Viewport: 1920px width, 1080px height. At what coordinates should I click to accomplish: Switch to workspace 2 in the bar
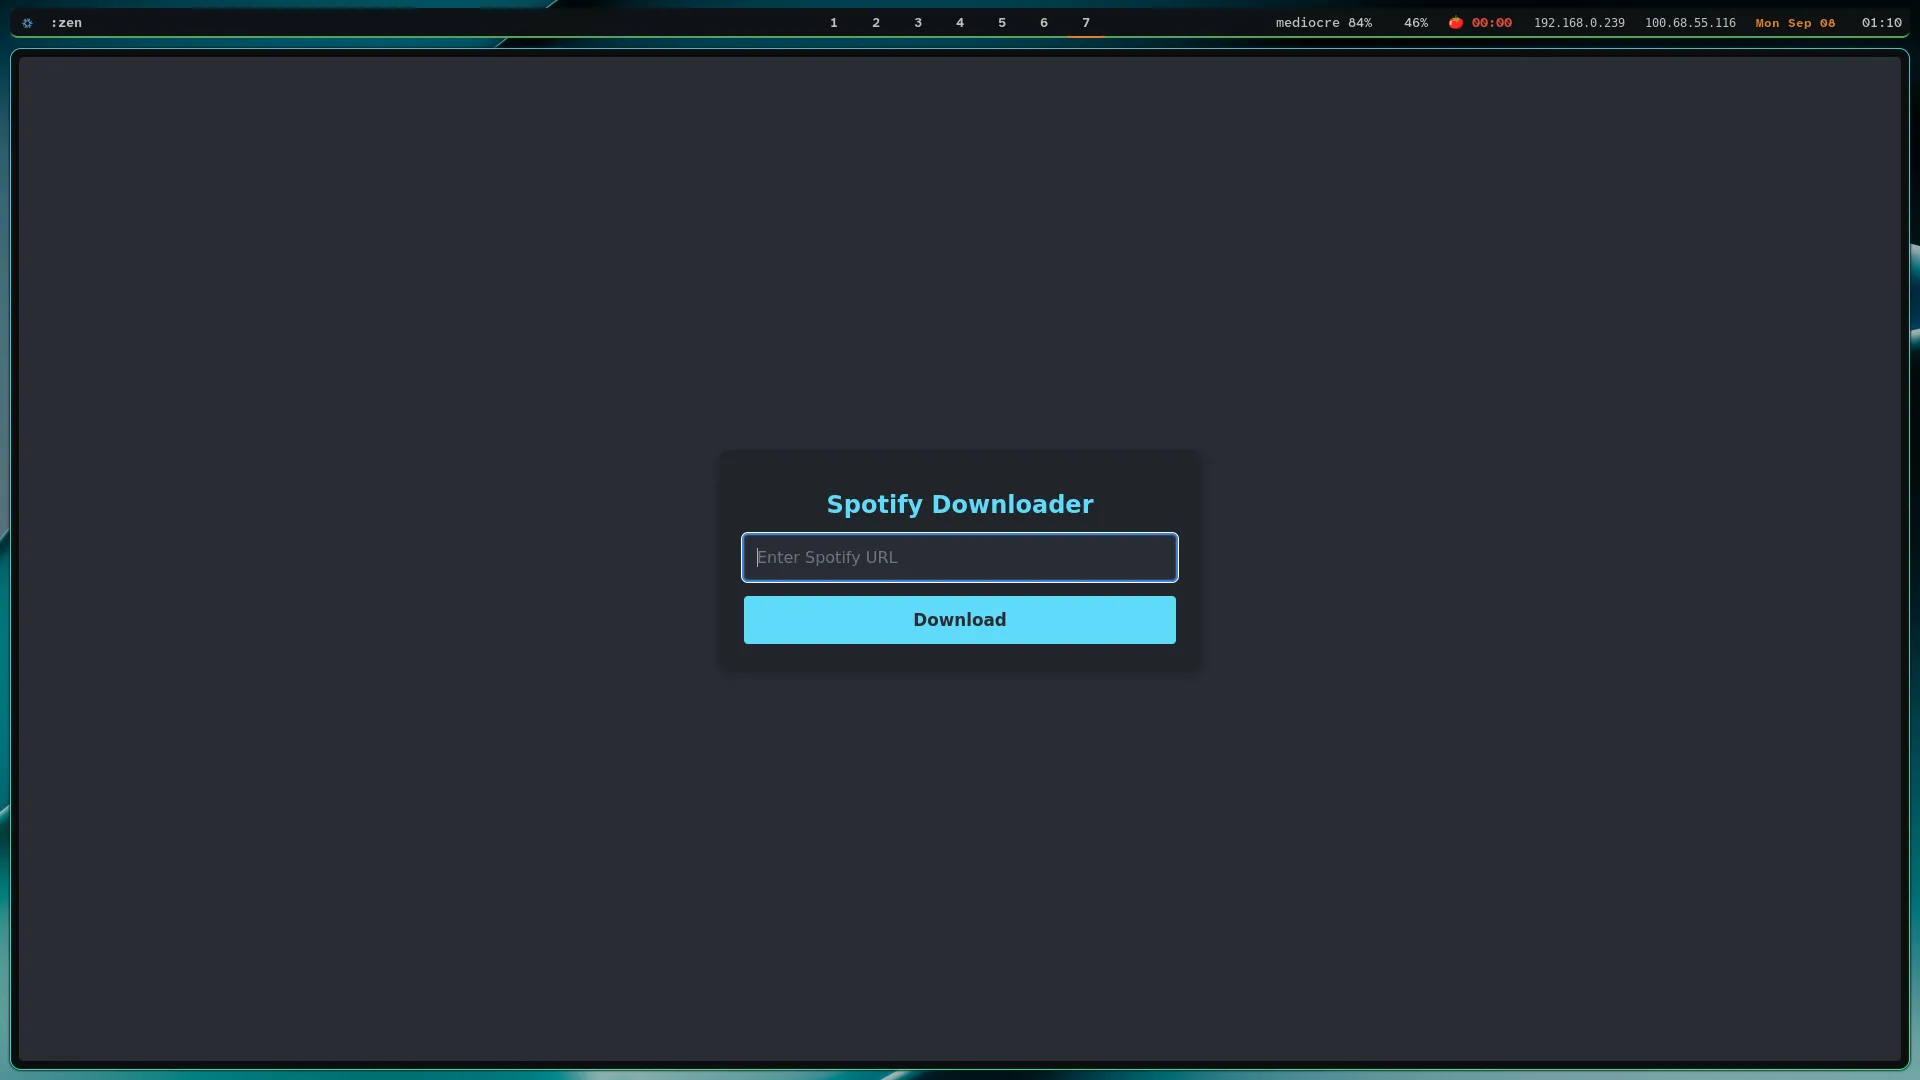875,22
